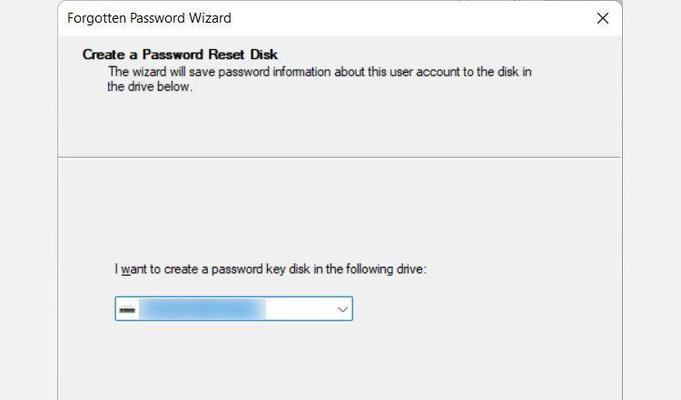Click the word 'Wizard' in the title bar
The image size is (681, 400).
[209, 18]
